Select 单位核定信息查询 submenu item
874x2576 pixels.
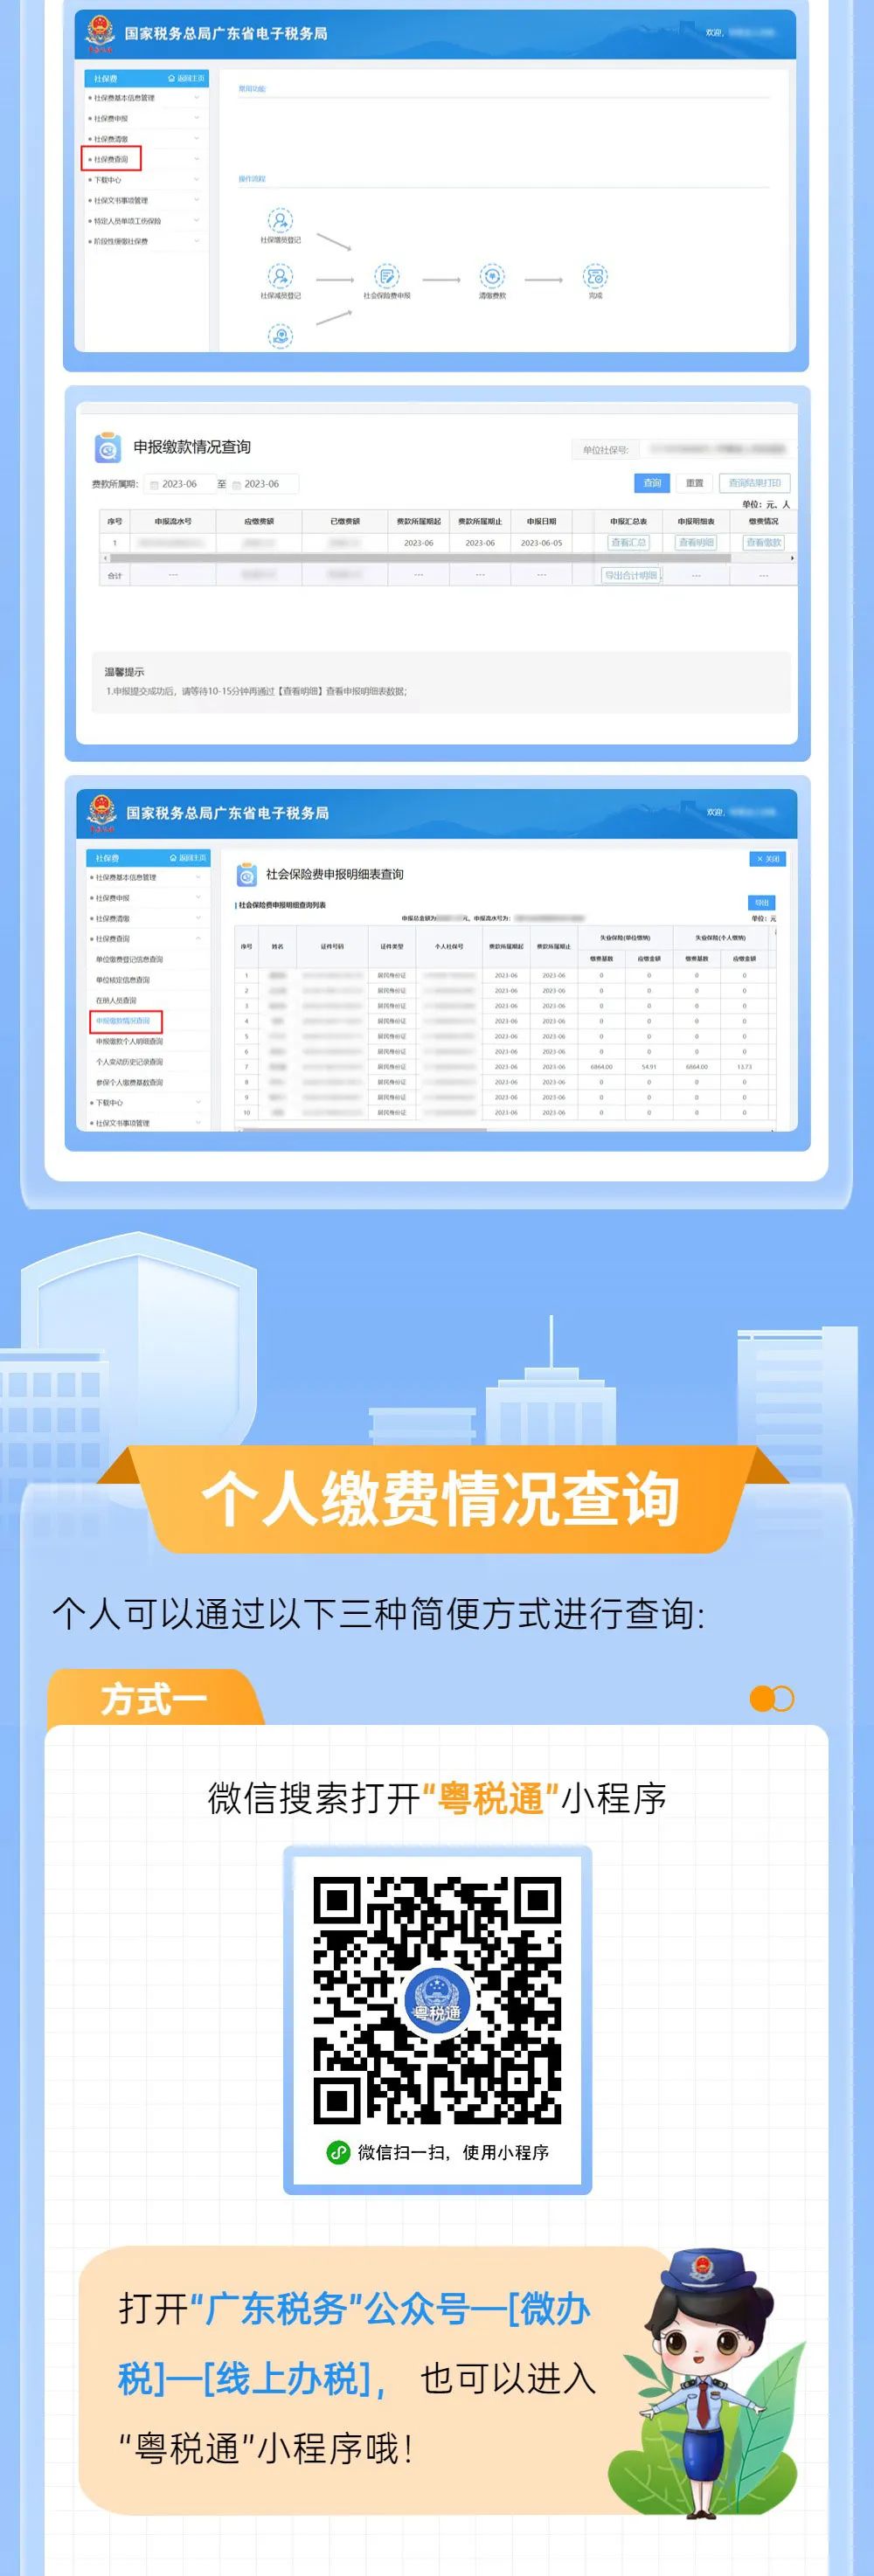coord(123,980)
